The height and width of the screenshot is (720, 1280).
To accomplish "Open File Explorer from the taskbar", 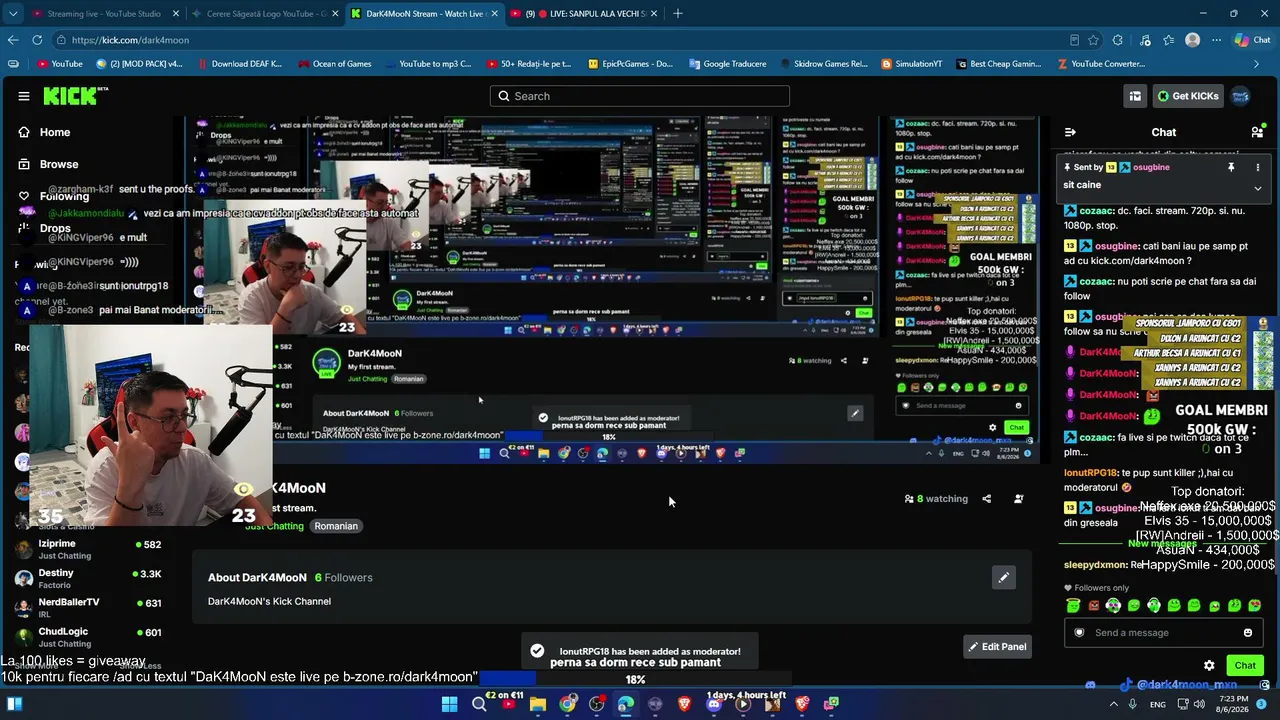I will [538, 704].
